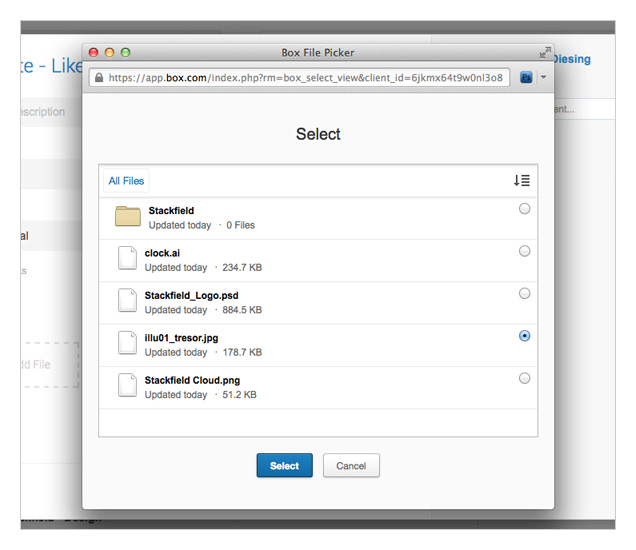Zoom the Box File Picker with green button
This screenshot has height=550, width=636.
coord(126,52)
